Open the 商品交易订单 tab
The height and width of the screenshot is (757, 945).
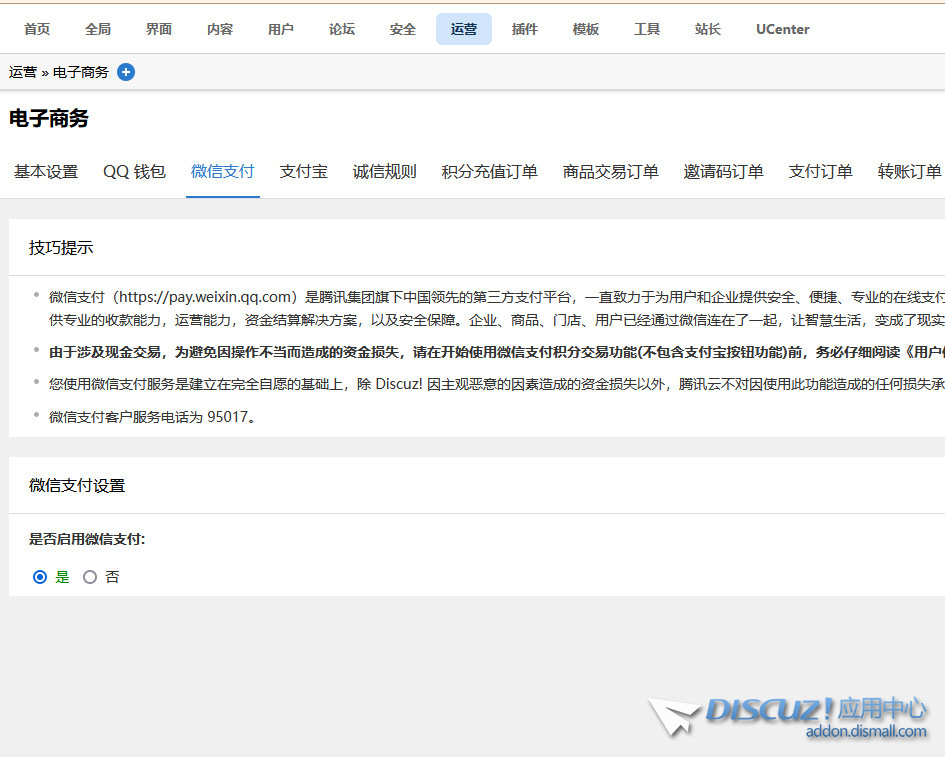coord(610,171)
